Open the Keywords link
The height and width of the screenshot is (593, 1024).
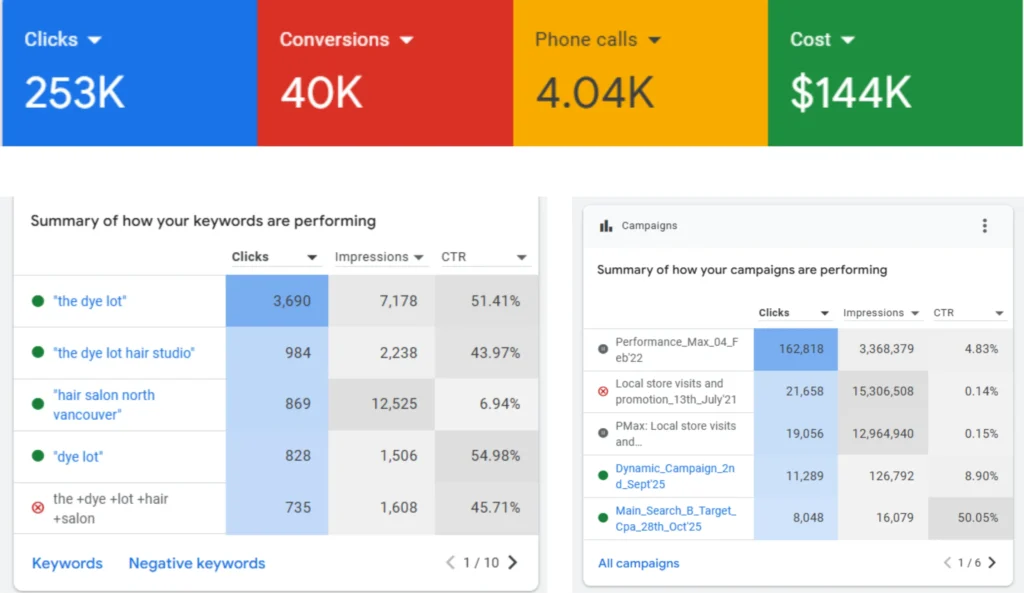pyautogui.click(x=67, y=563)
